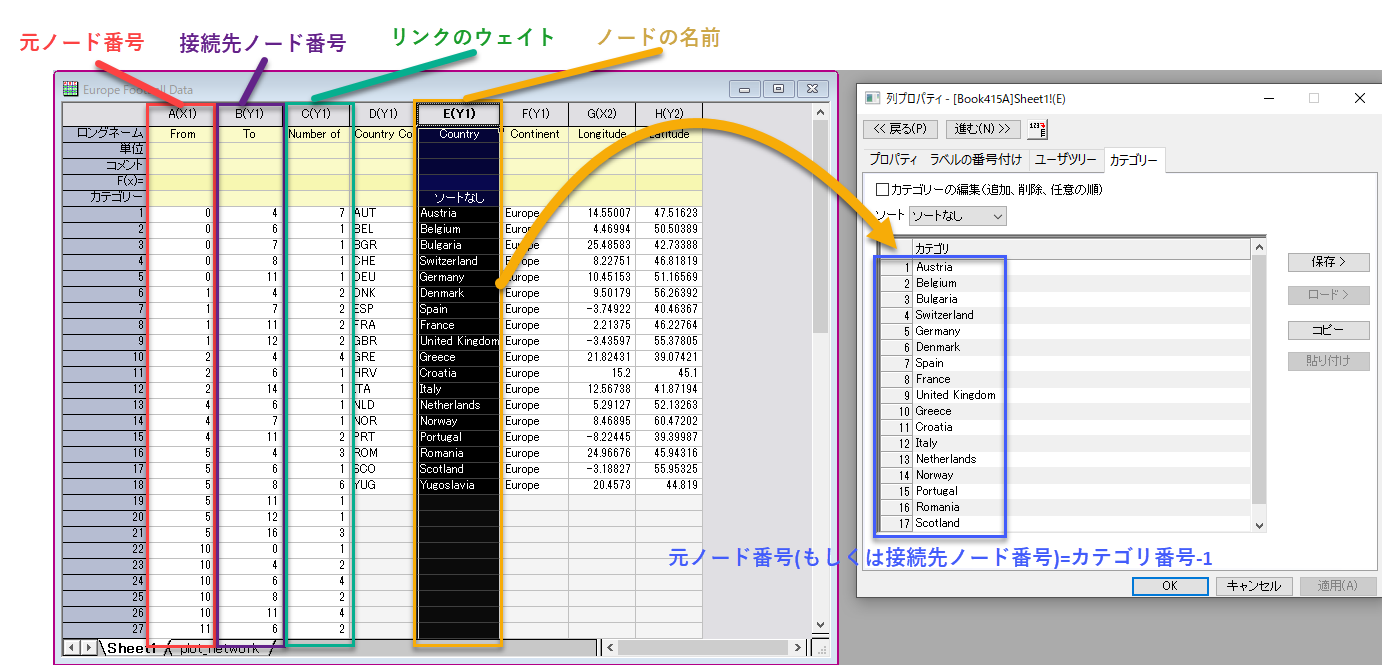
Task: Close the 列プロパティ dialog
Action: pyautogui.click(x=1359, y=98)
